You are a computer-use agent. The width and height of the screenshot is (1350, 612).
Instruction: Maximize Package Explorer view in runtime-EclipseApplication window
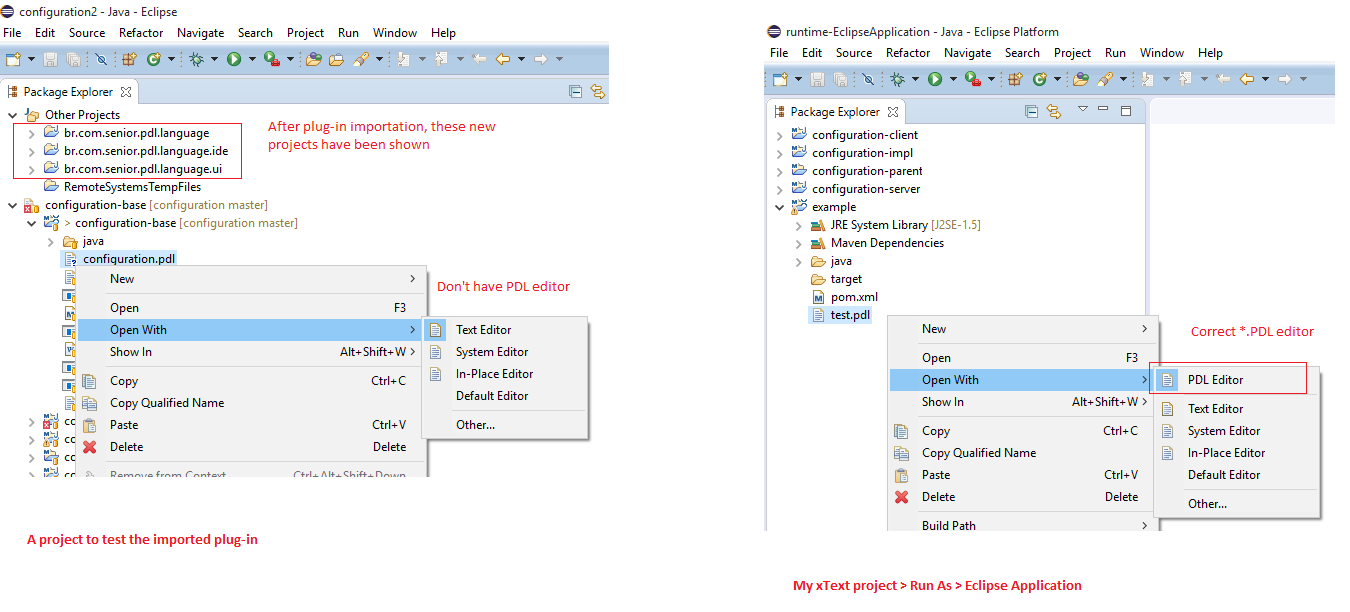tap(1126, 110)
